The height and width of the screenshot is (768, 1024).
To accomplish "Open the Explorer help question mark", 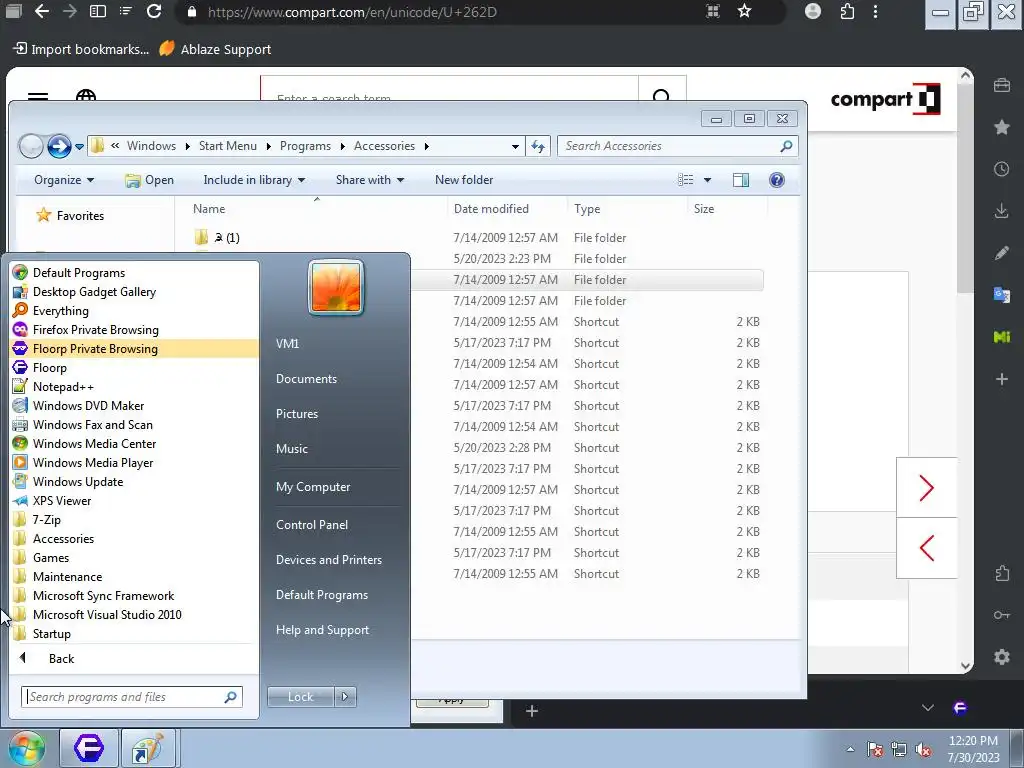I will pos(776,180).
